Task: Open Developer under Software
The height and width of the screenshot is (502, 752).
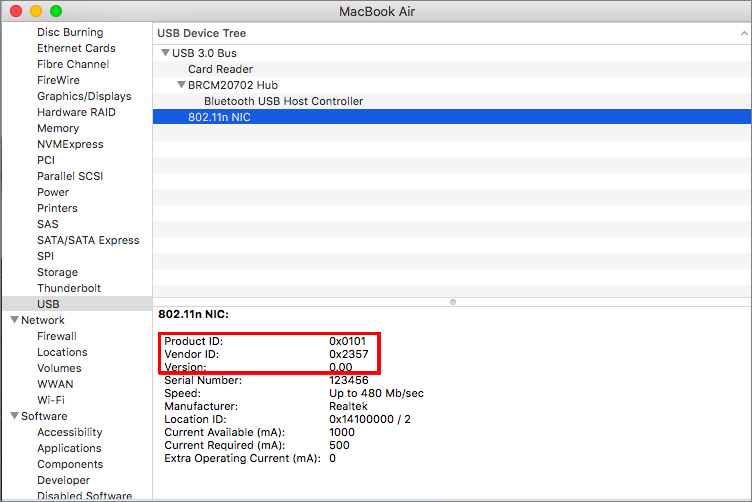Action: point(63,480)
